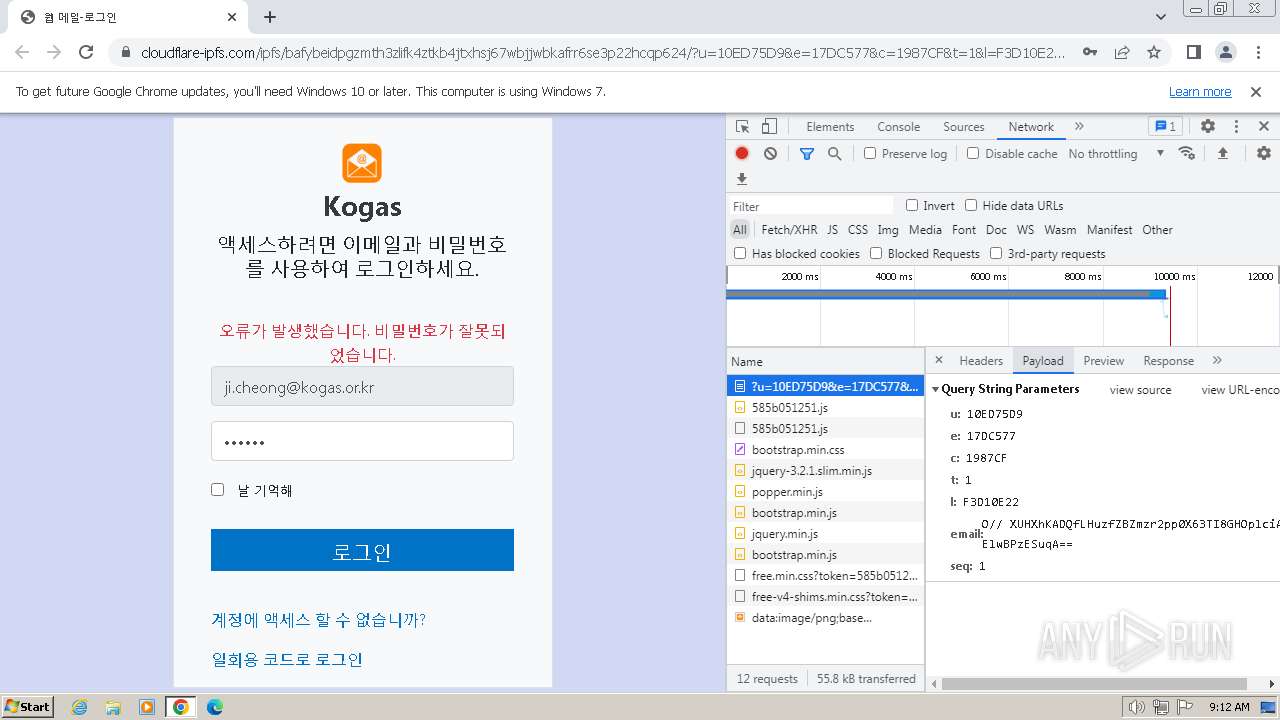Open Internet Explorer from taskbar
Screen dimensions: 1280x720
coord(79,707)
